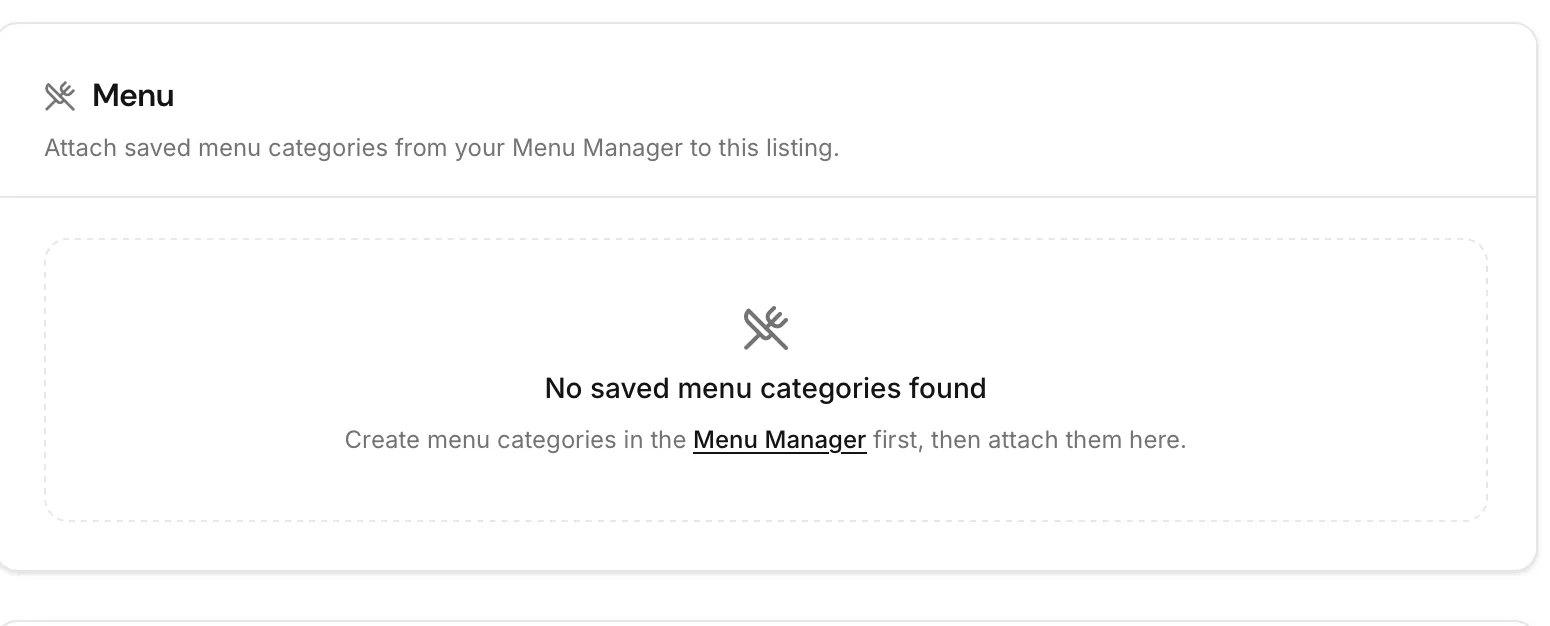
Task: Click the 'No saved menu categories found' title
Action: point(766,388)
